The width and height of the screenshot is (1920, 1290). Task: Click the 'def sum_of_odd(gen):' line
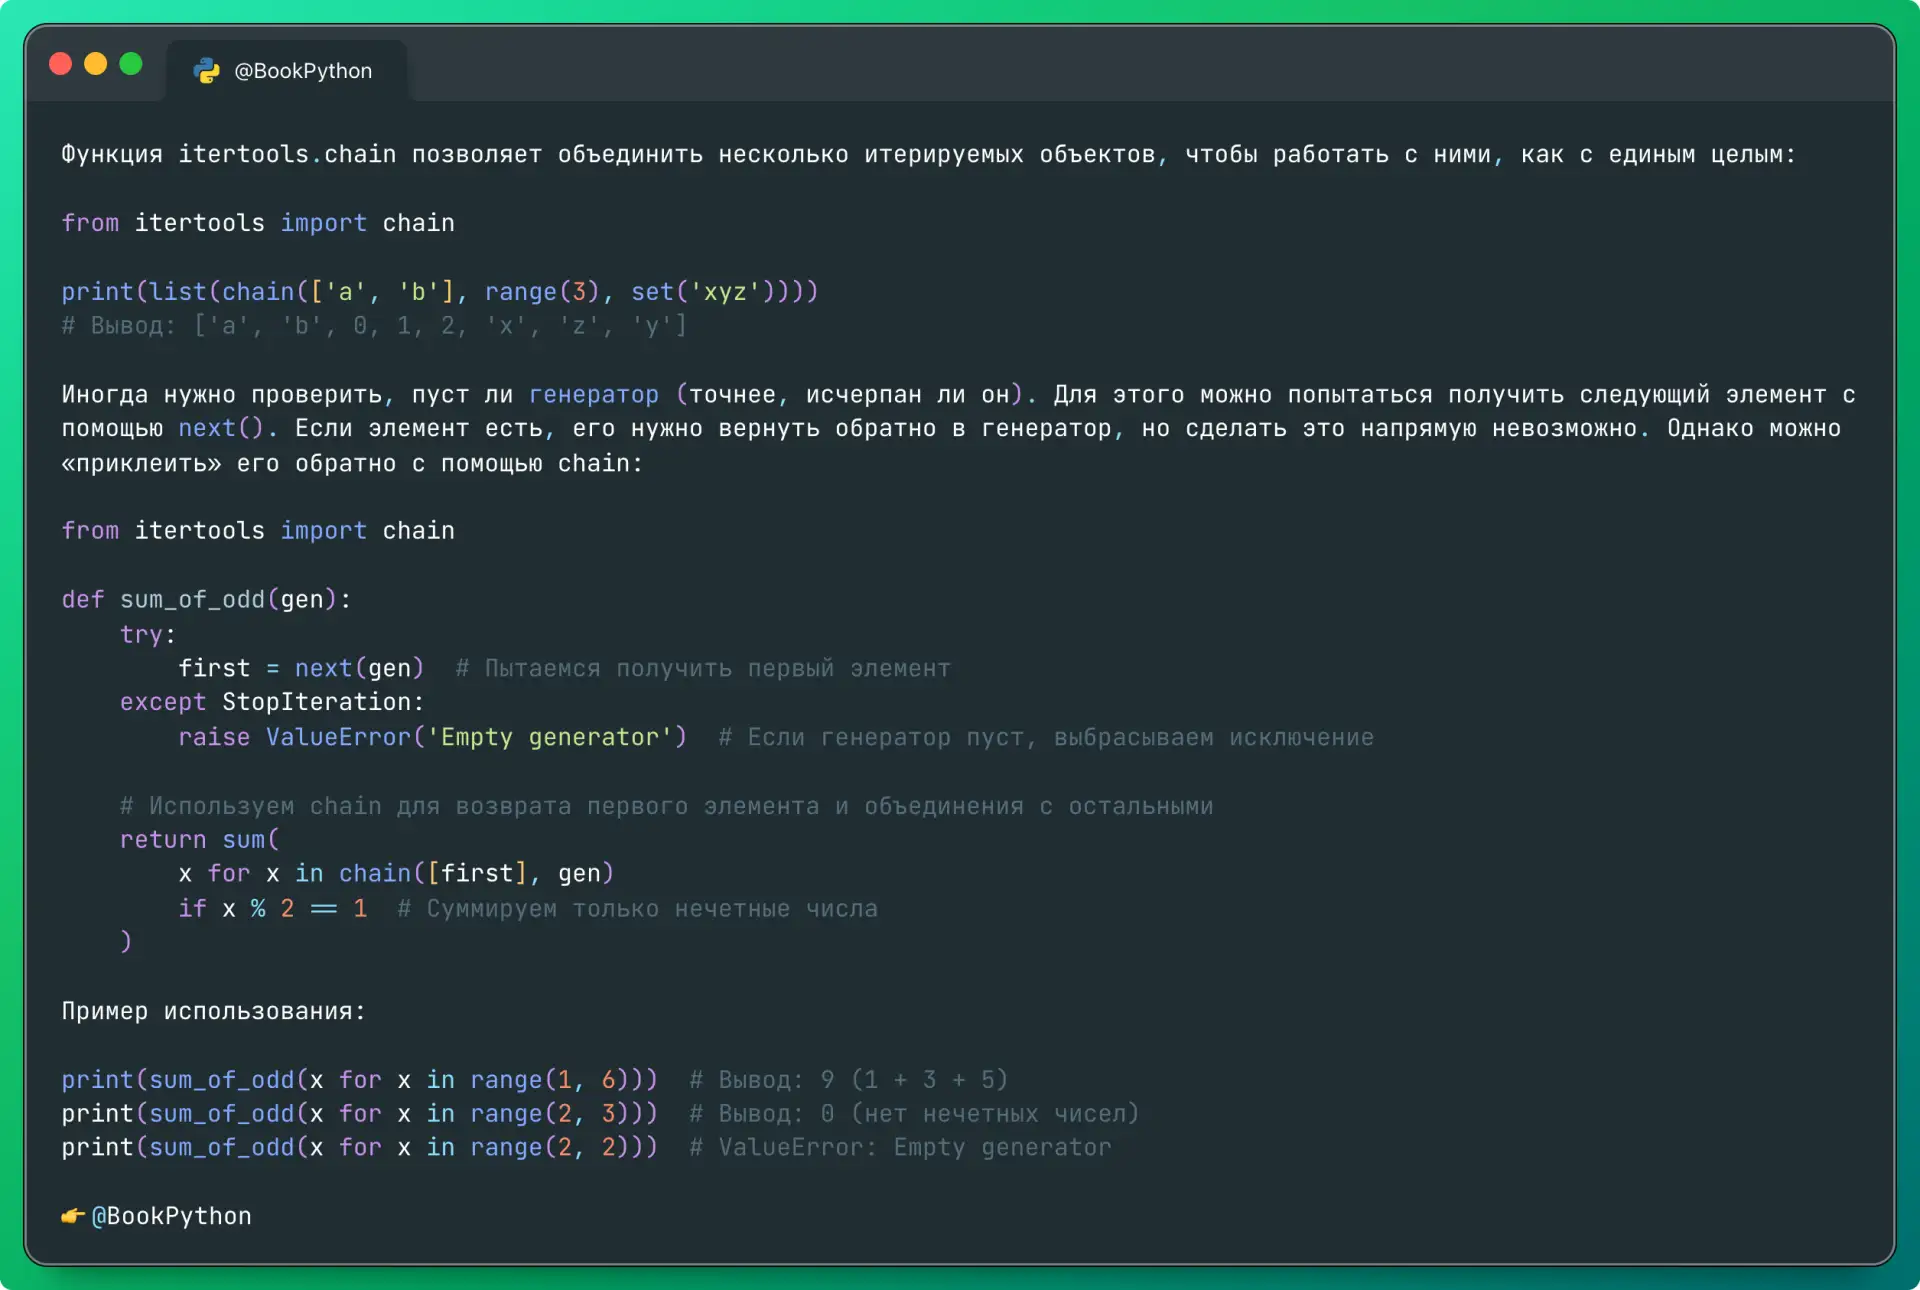[x=207, y=600]
